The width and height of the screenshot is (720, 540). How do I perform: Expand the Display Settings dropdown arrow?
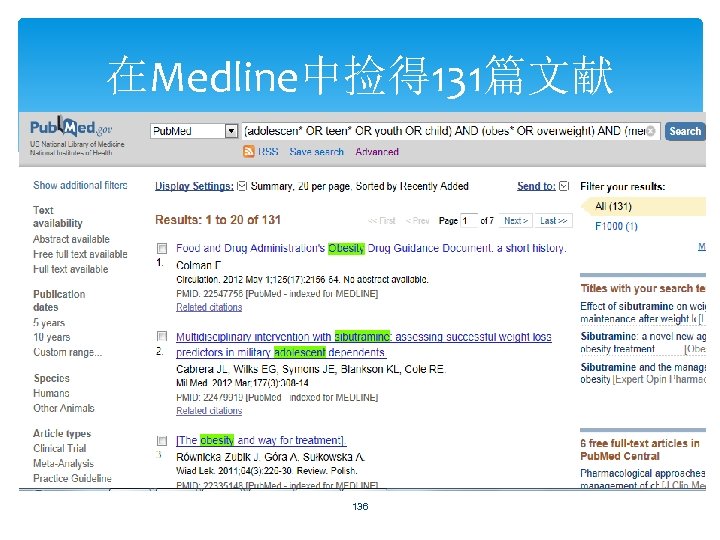click(x=242, y=186)
